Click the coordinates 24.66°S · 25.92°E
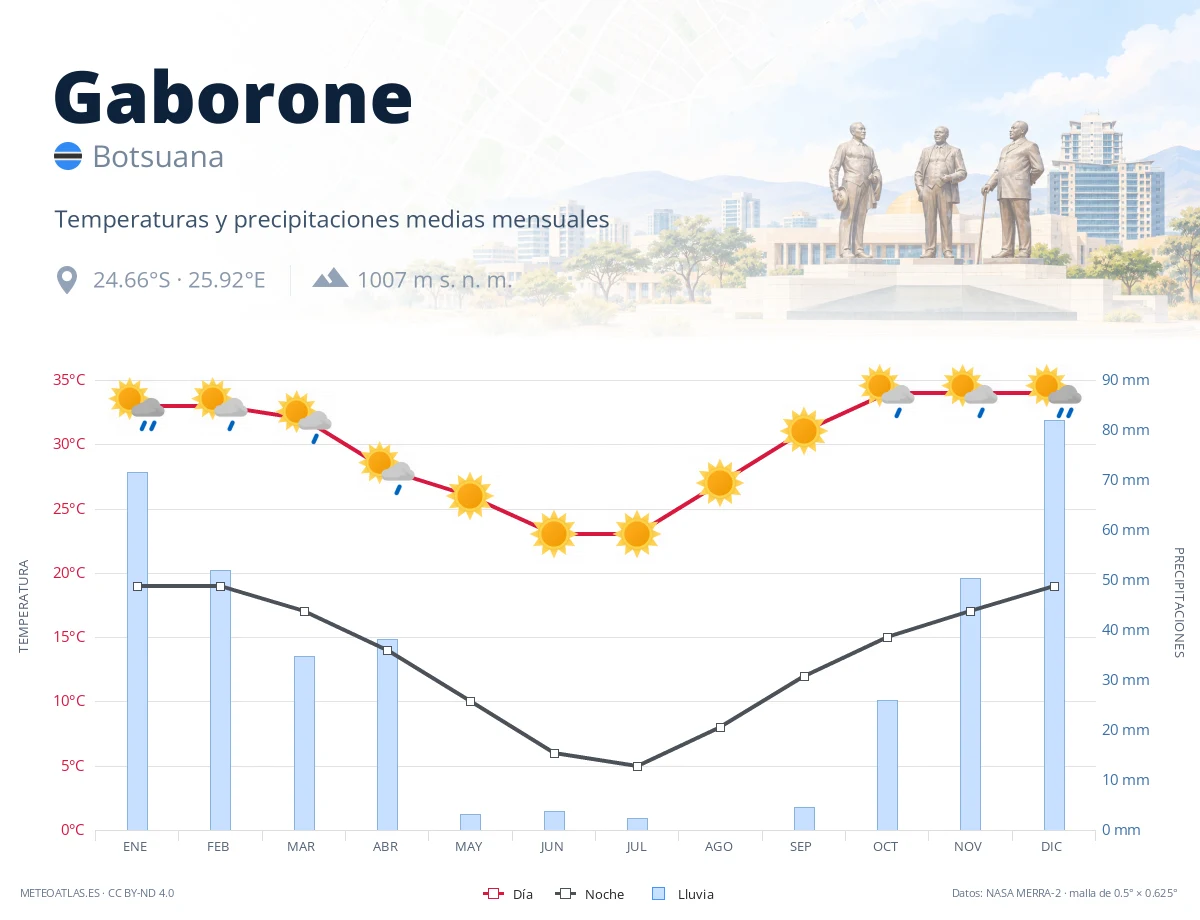The height and width of the screenshot is (920, 1200). 179,279
